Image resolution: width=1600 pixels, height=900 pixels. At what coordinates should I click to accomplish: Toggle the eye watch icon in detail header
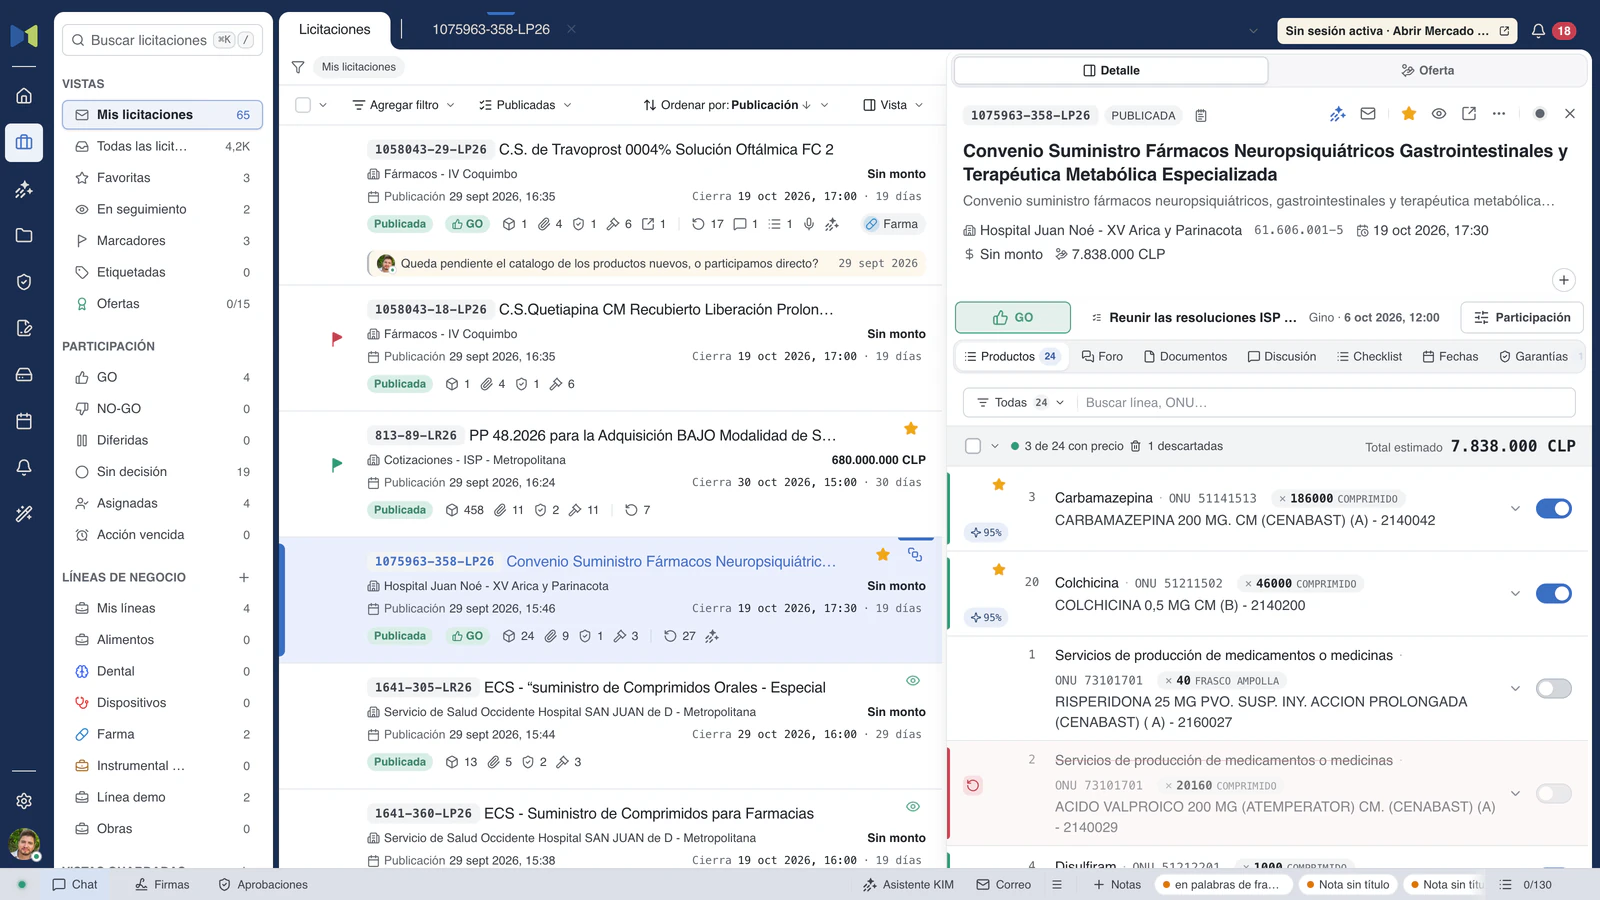tap(1439, 114)
